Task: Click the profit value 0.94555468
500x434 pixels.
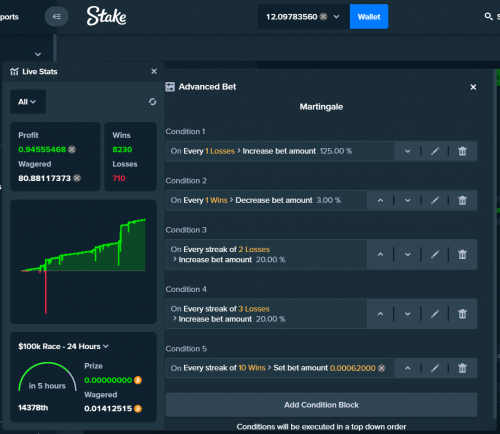Action: [x=42, y=149]
